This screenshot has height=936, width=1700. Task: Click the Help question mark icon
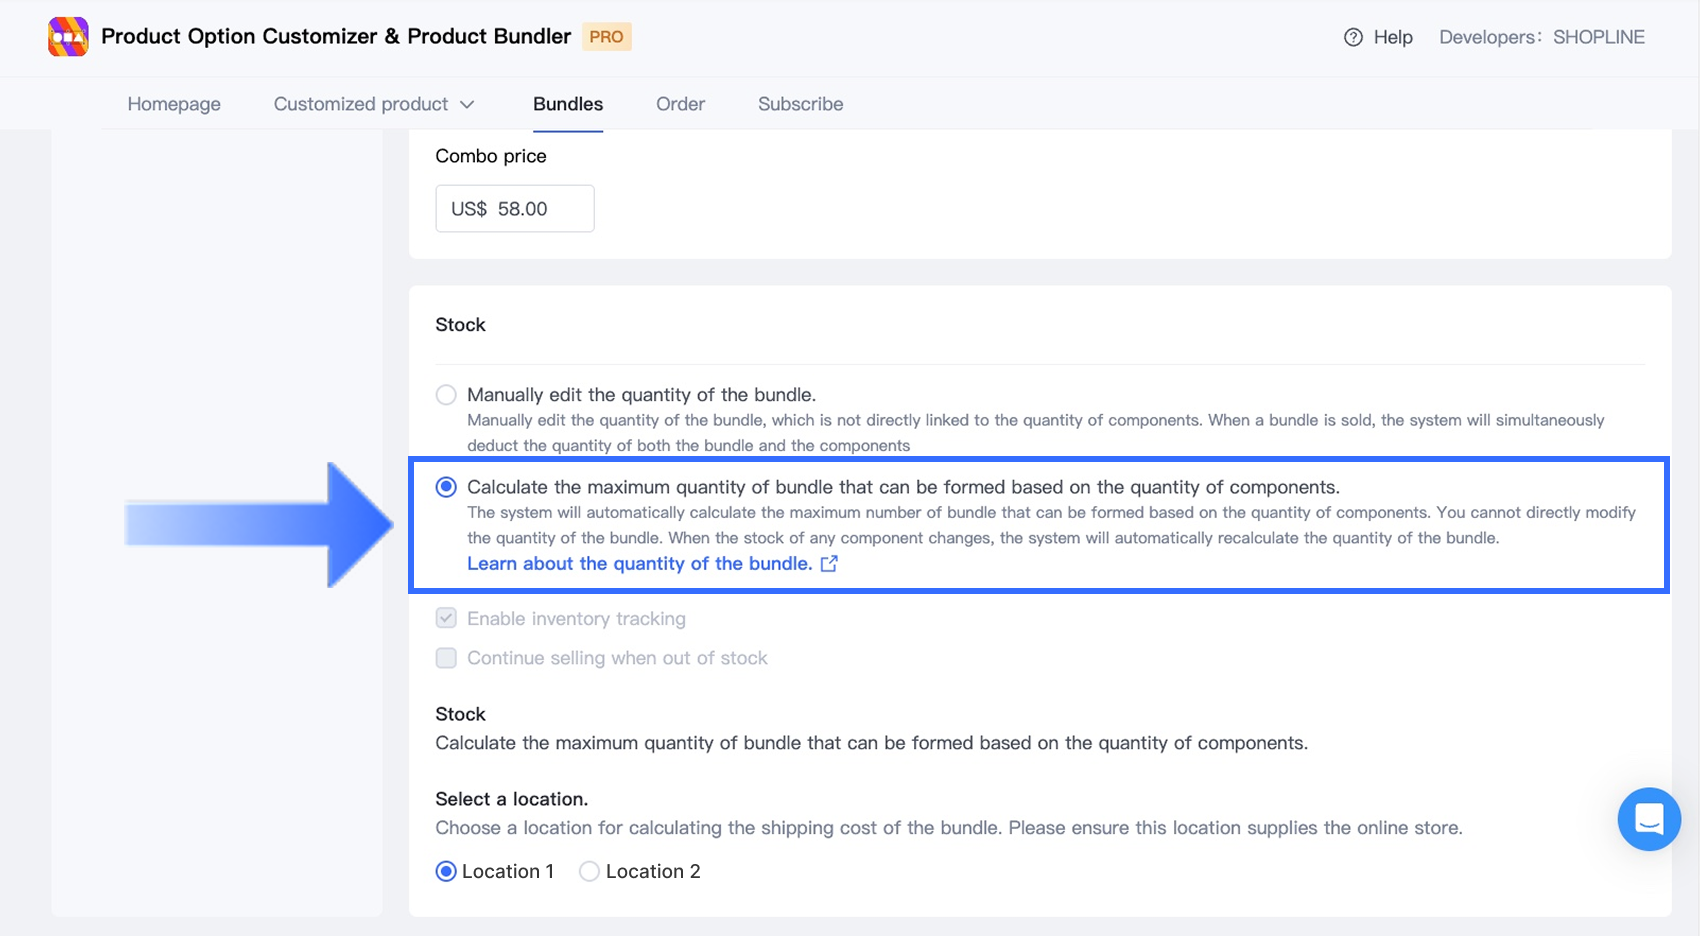1353,37
